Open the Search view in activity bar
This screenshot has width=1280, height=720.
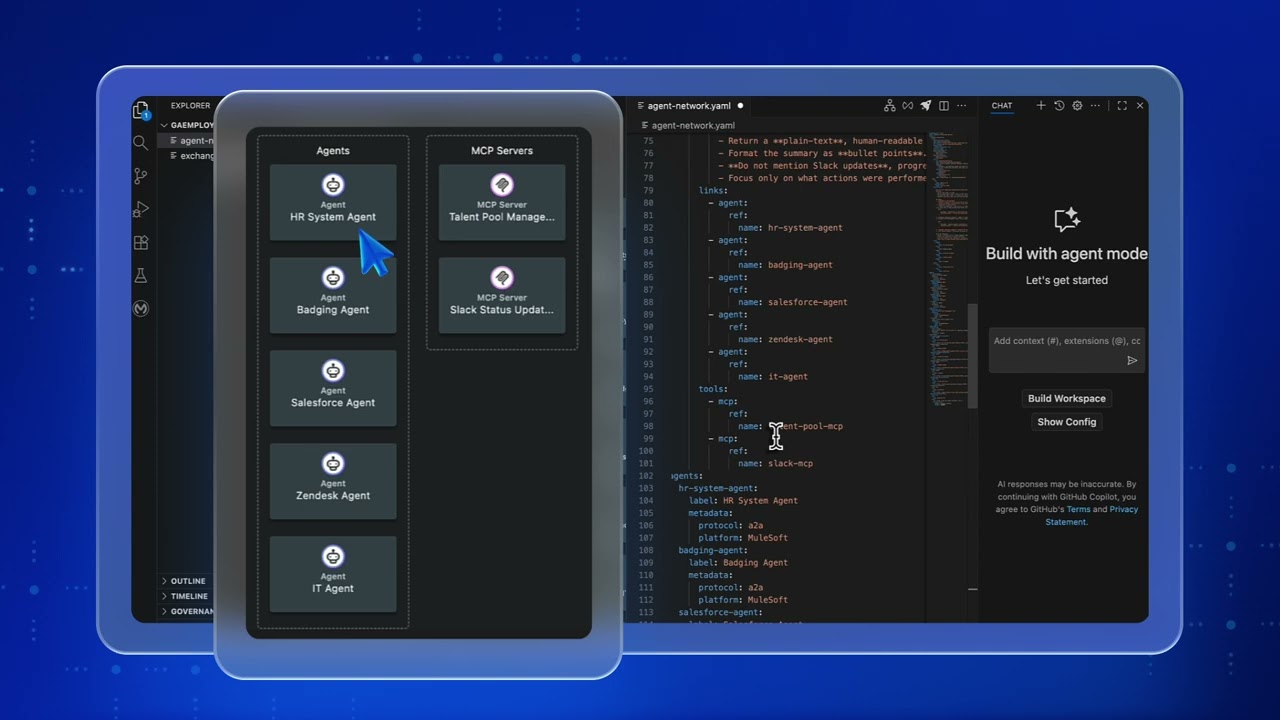coord(141,143)
